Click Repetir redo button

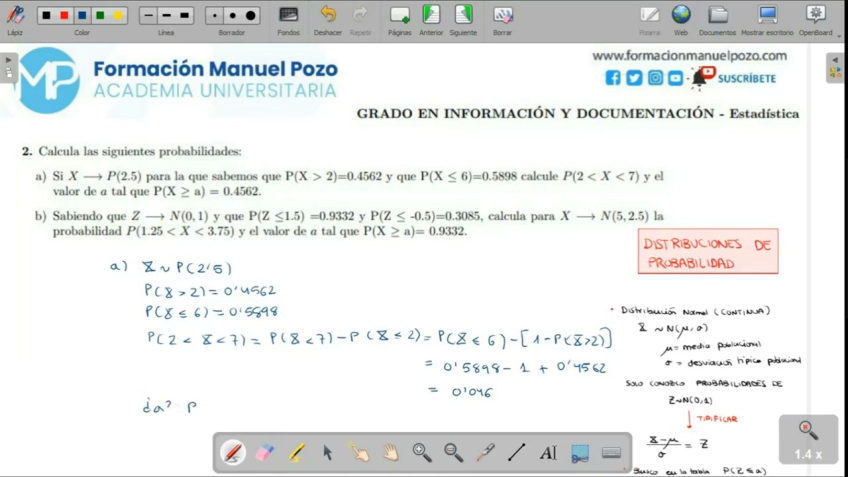360,21
